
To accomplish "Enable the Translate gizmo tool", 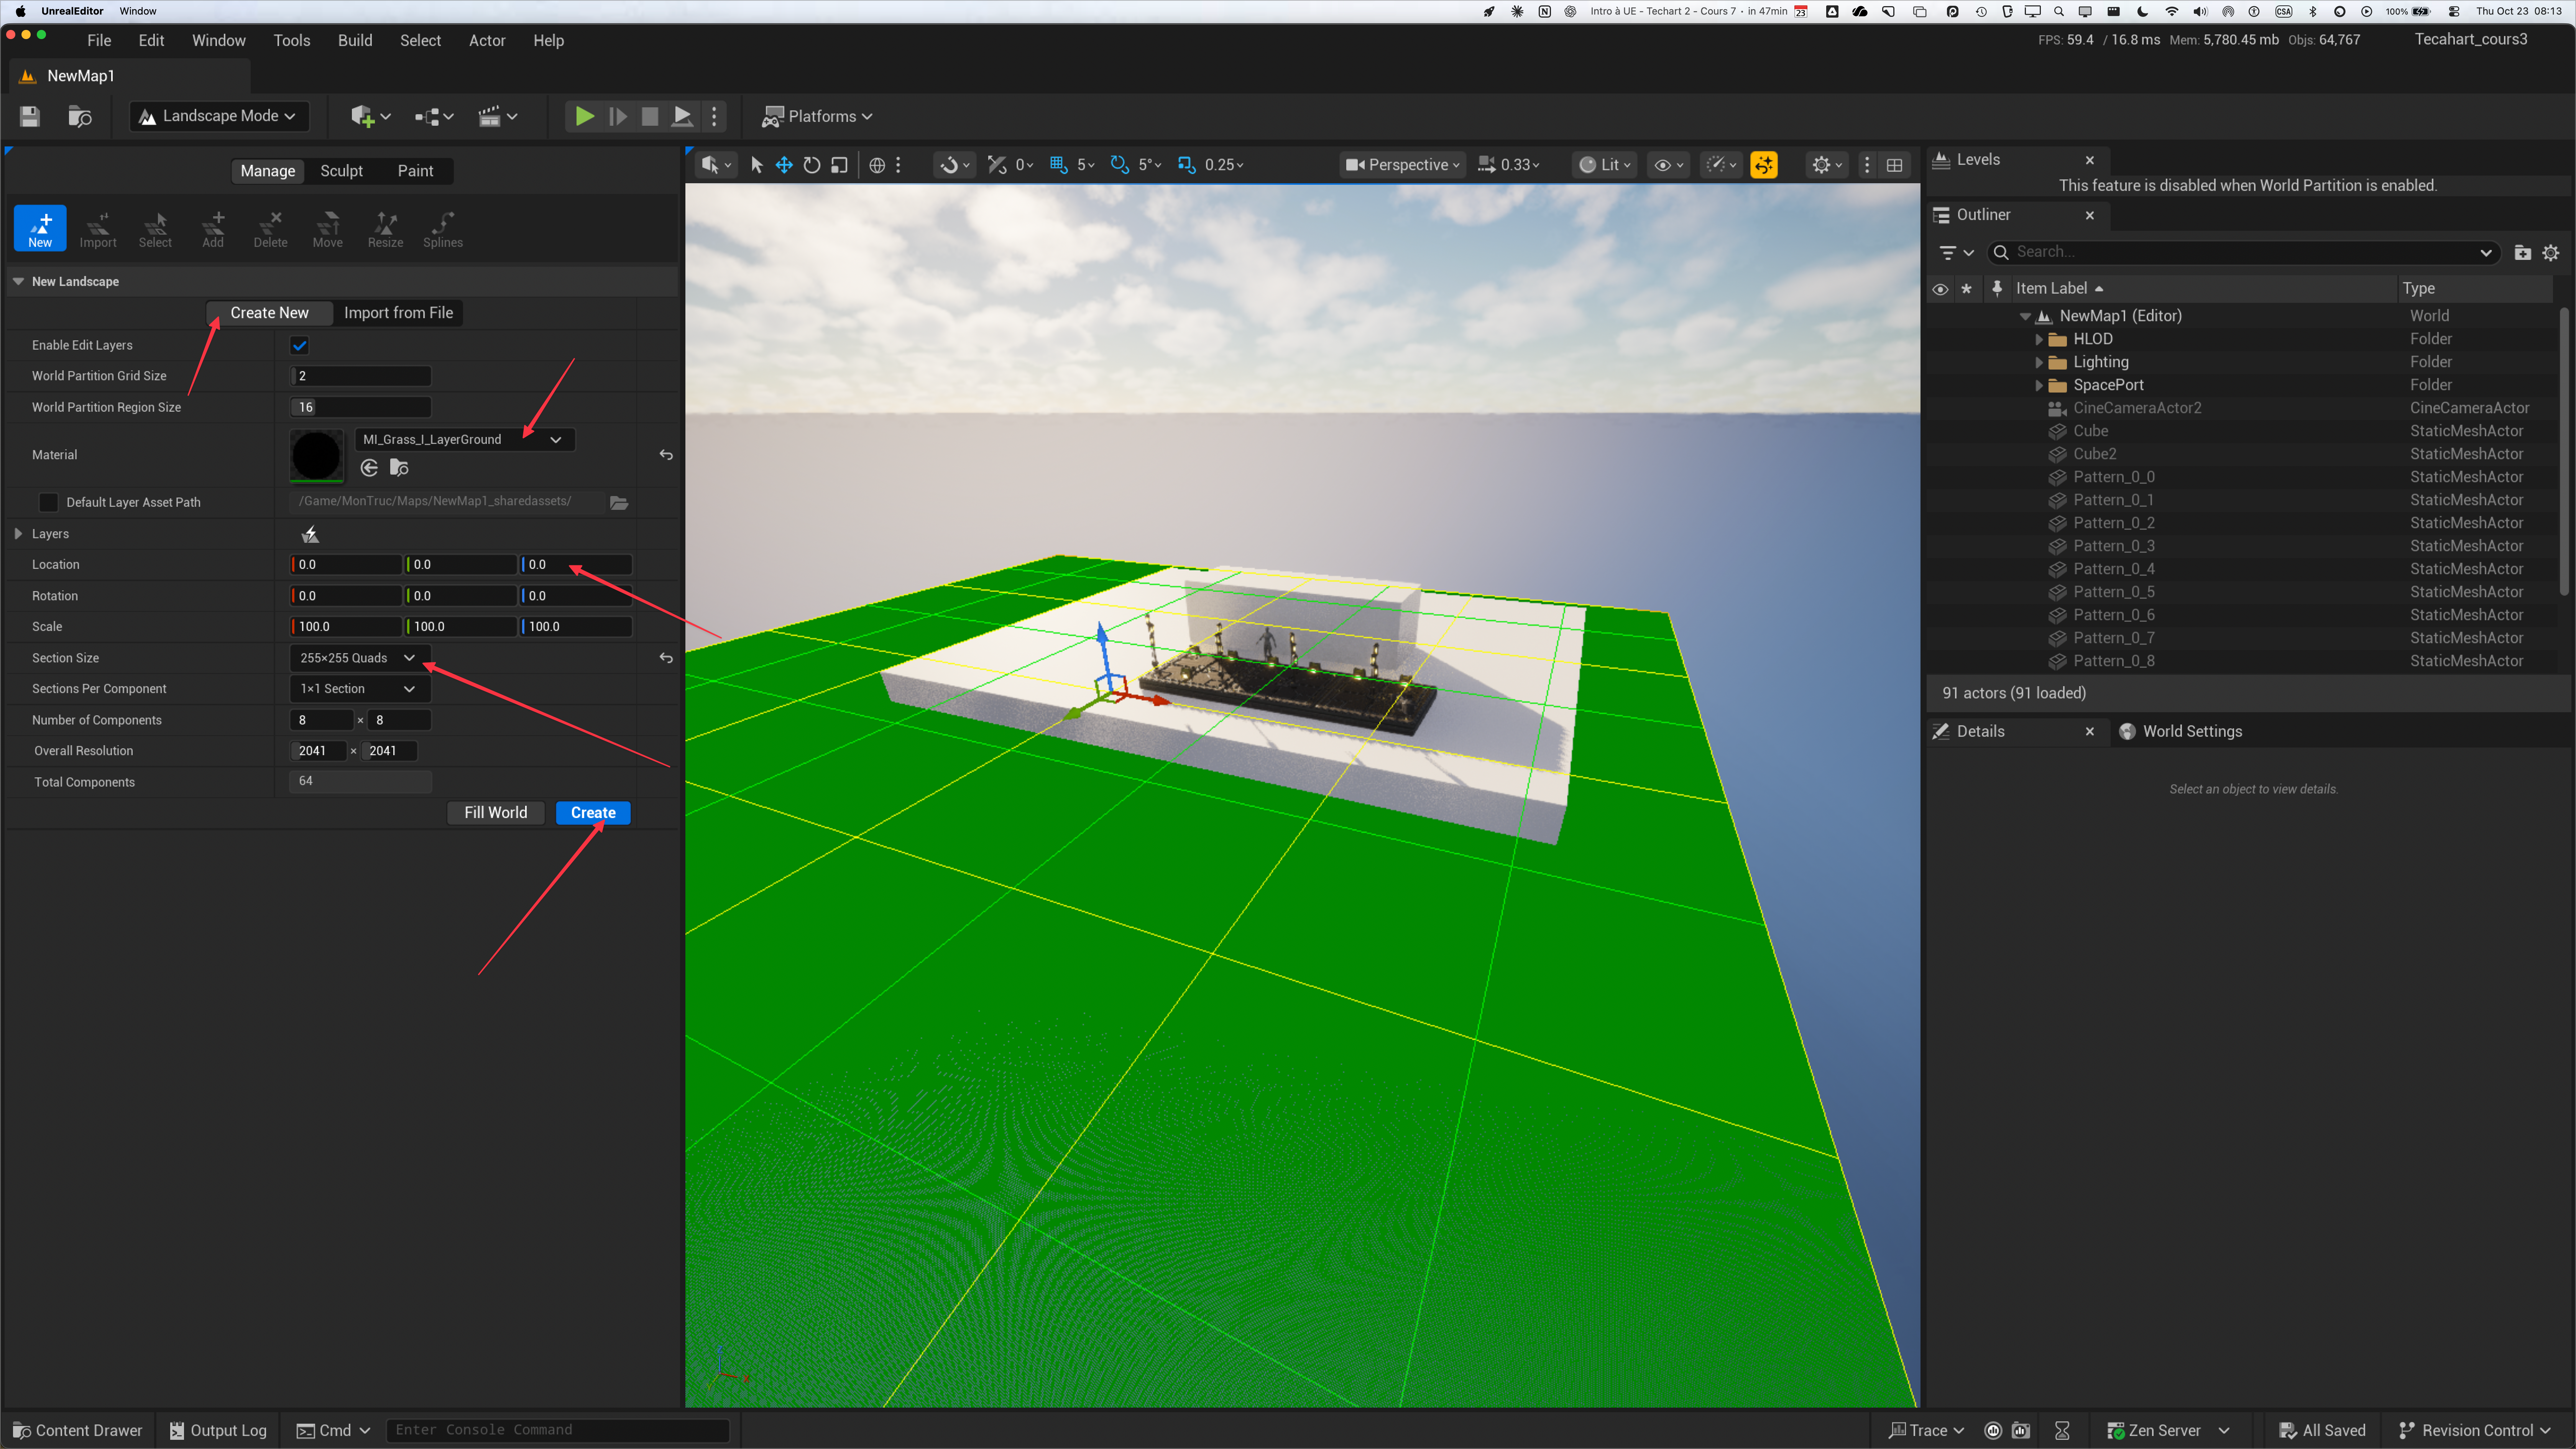I will coord(784,165).
